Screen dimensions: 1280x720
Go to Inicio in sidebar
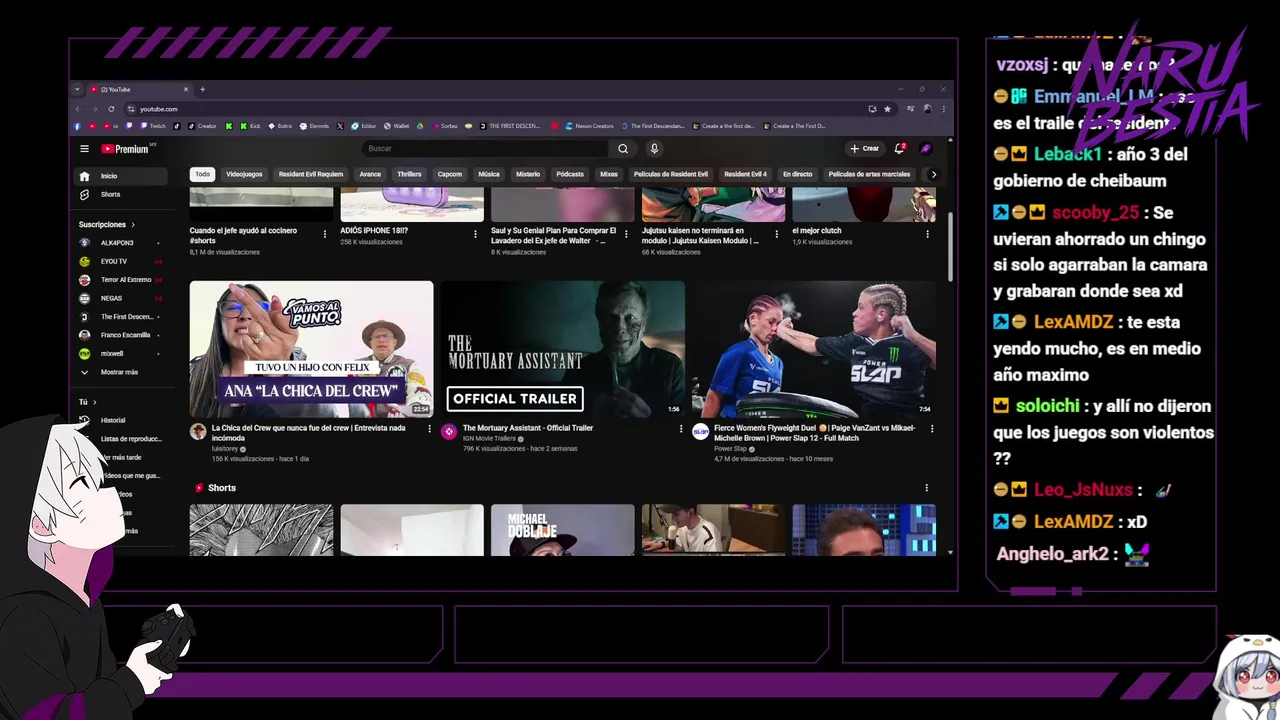122,176
